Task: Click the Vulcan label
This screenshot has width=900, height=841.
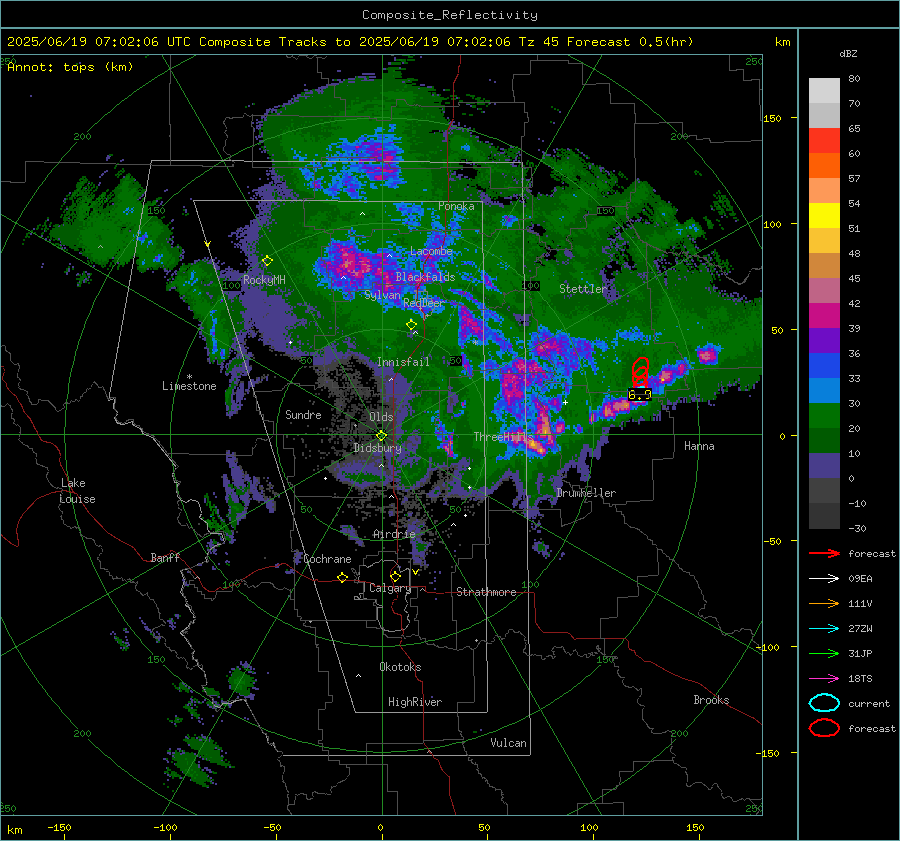Action: 509,742
